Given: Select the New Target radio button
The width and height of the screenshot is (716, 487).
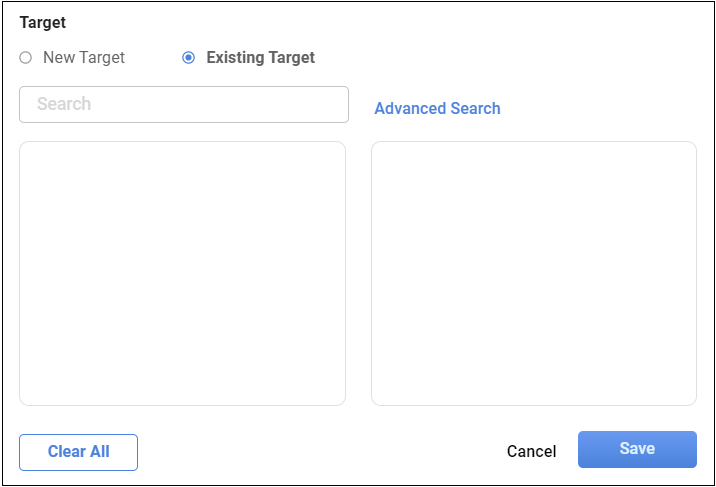Looking at the screenshot, I should tap(26, 58).
